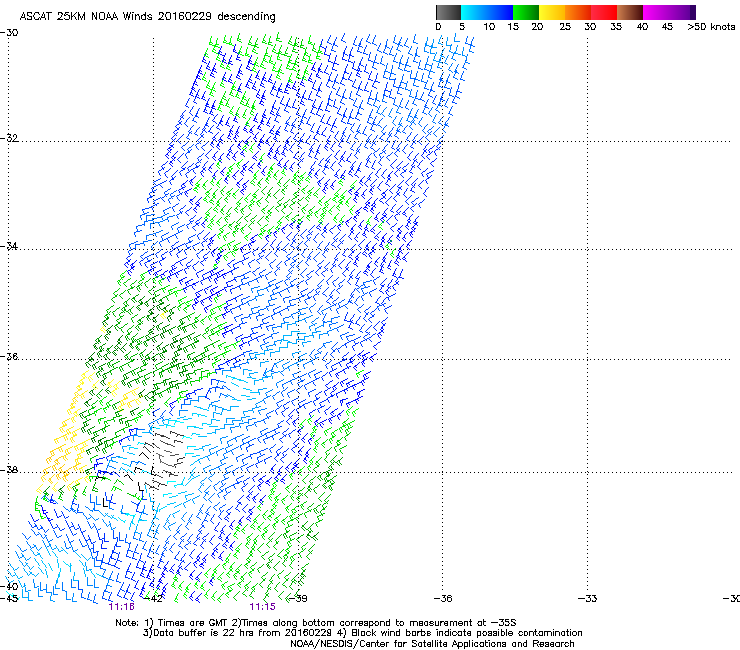Image resolution: width=740 pixels, height=650 pixels.
Task: Click the "-38" latitude axis label
Action: pos(9,470)
